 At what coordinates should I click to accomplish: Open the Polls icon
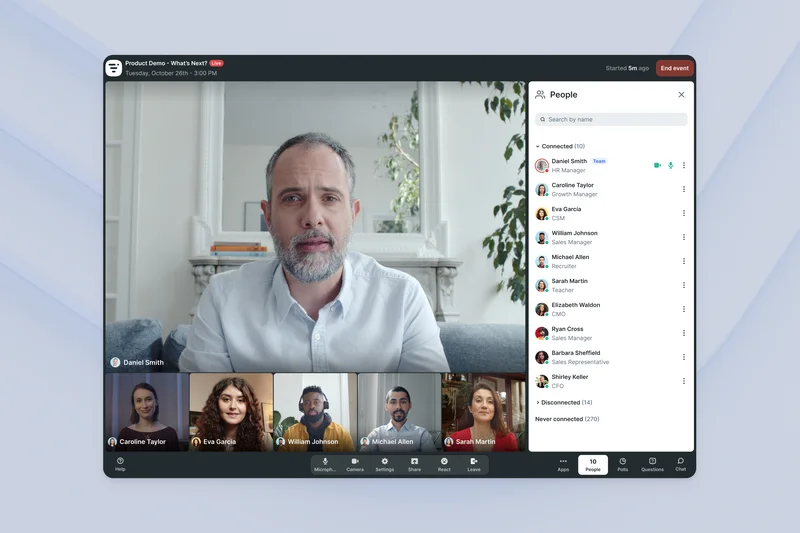622,464
